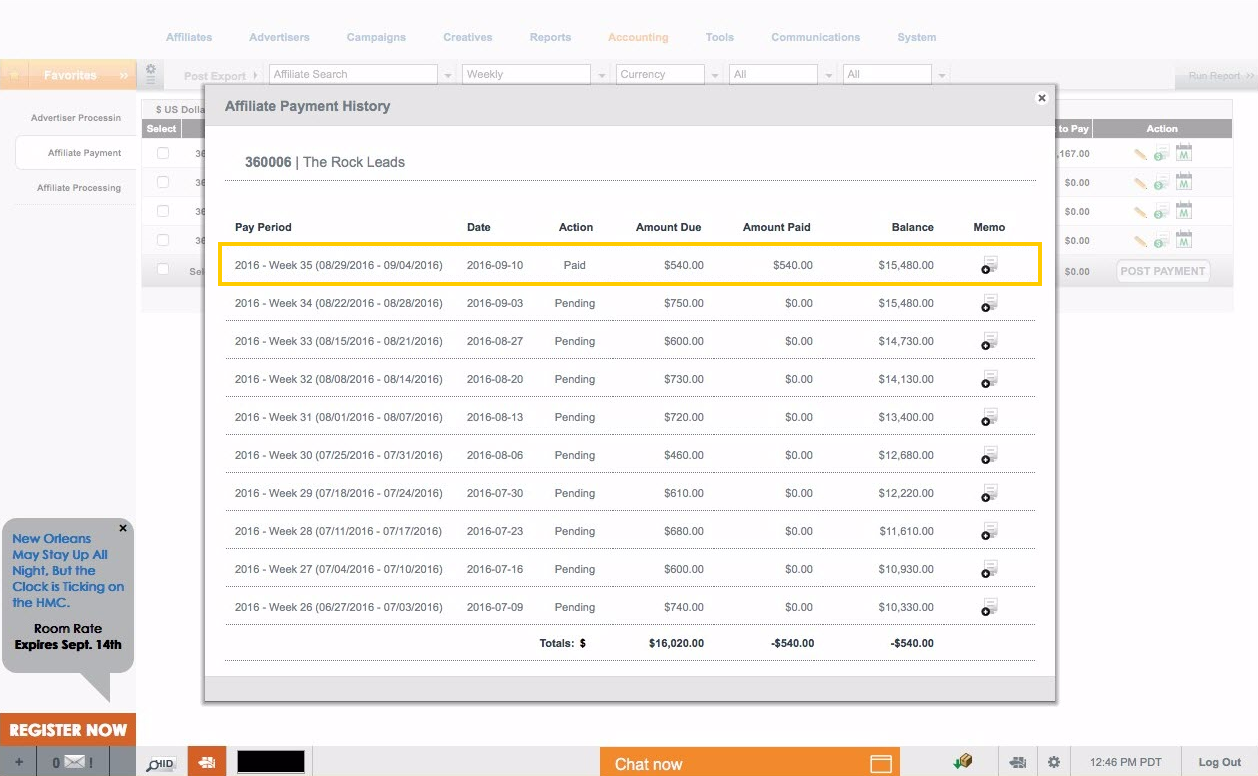Click the popup window icon on the Chat bar
Screen dimensions: 1258x776
point(881,762)
